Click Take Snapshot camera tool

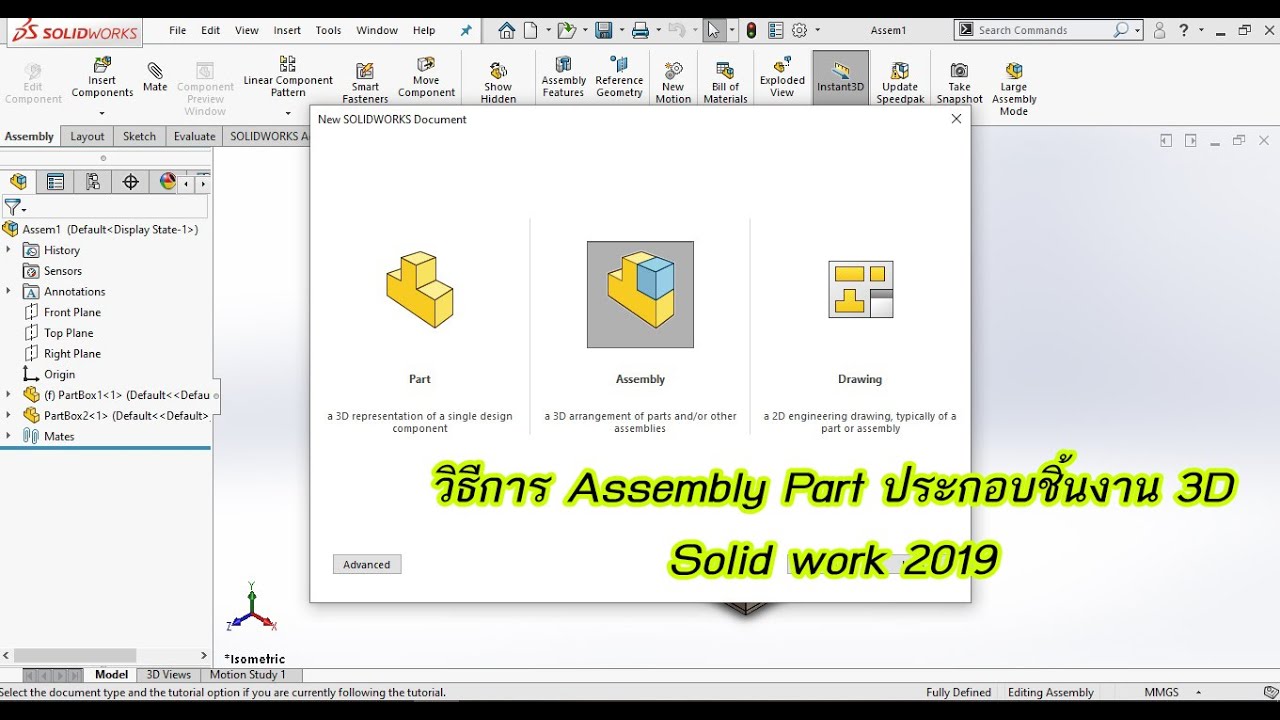[959, 82]
